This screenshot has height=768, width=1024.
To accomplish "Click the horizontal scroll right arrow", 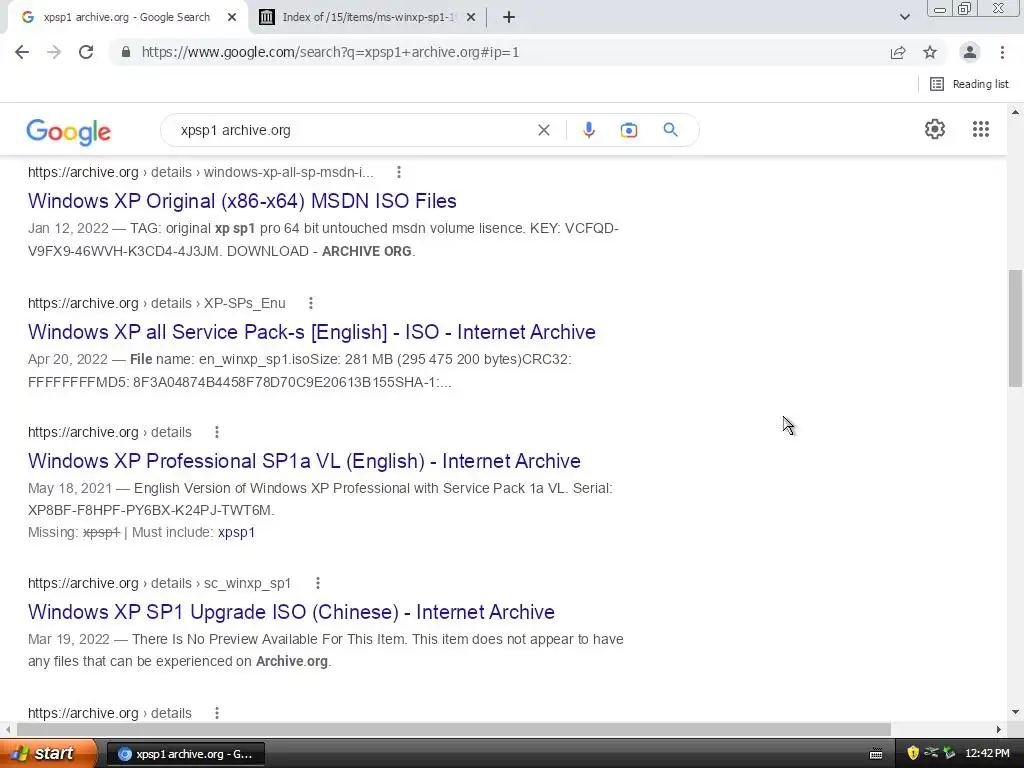I will (999, 729).
